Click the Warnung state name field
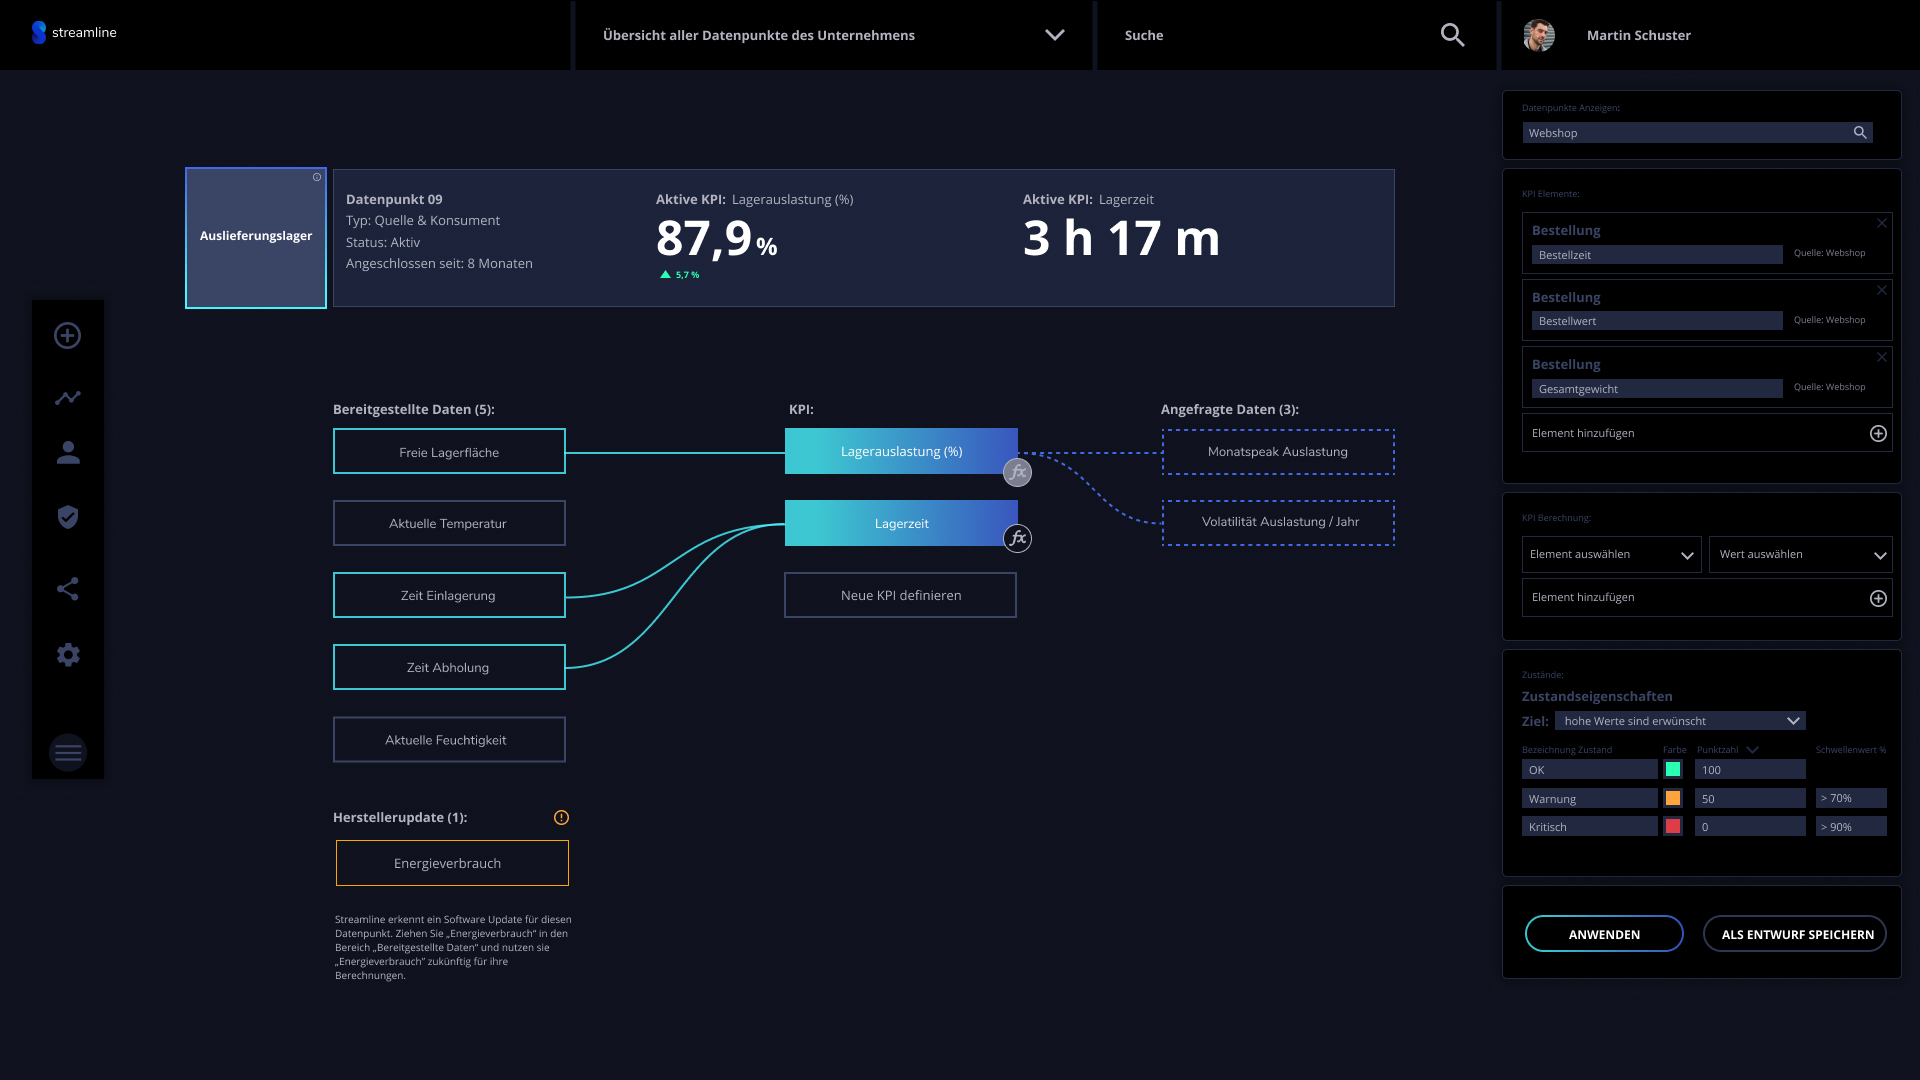The width and height of the screenshot is (1920, 1080). (1590, 798)
